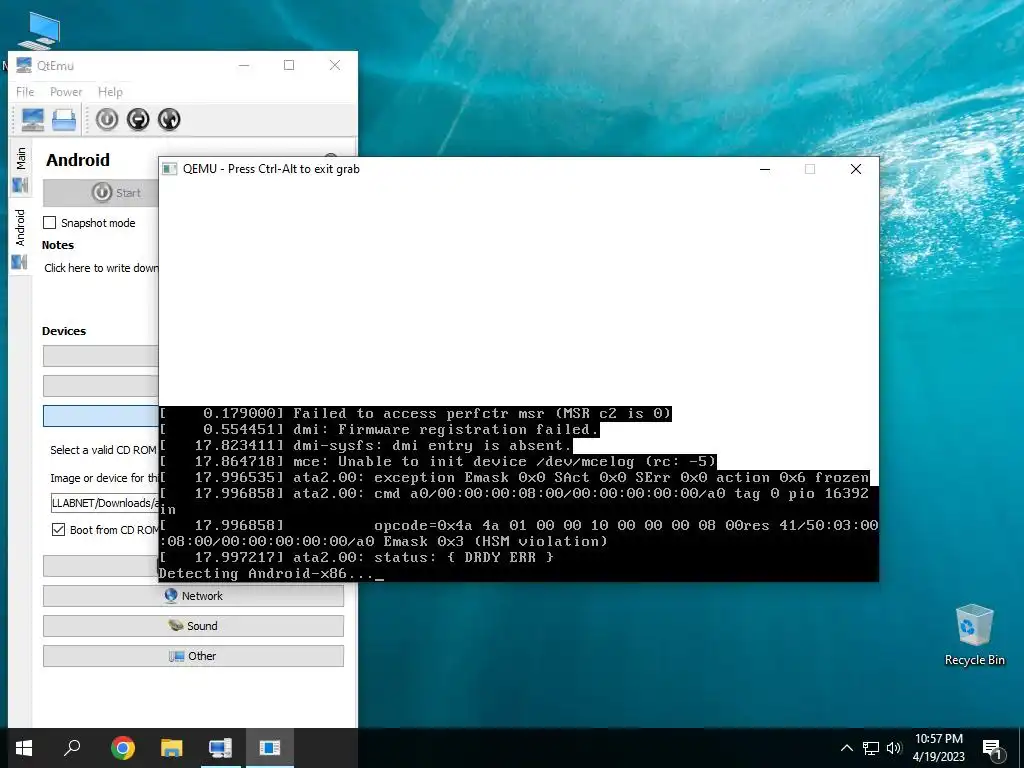
Task: Click the black stop (minus) icon in QtEmu toolbar
Action: [138, 120]
